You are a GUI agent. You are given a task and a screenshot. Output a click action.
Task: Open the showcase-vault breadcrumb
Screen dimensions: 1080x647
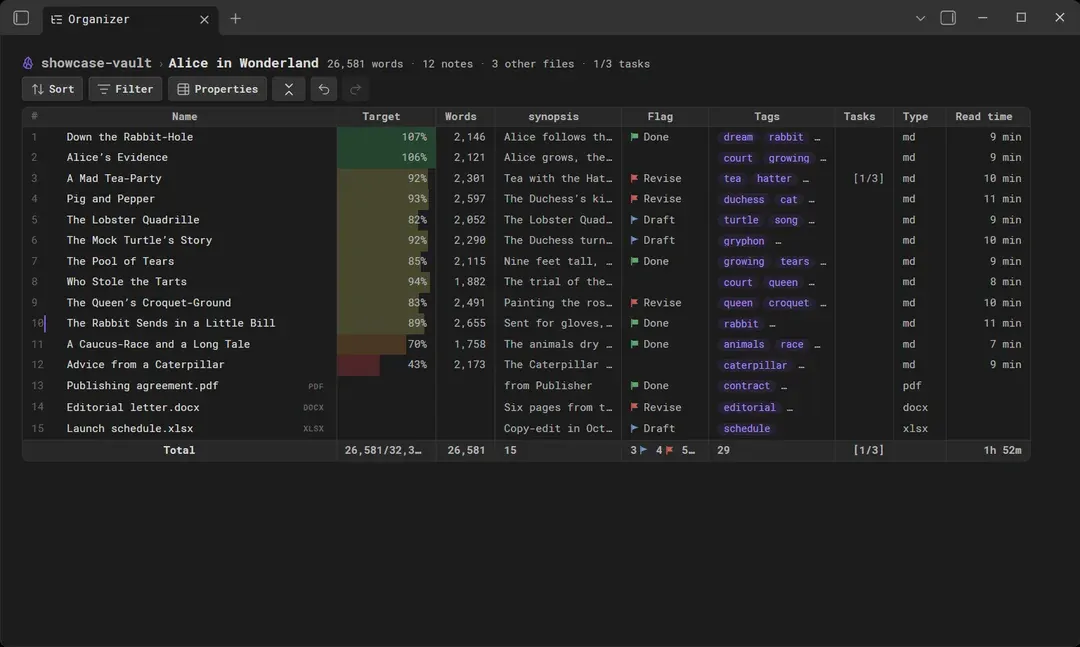[96, 63]
